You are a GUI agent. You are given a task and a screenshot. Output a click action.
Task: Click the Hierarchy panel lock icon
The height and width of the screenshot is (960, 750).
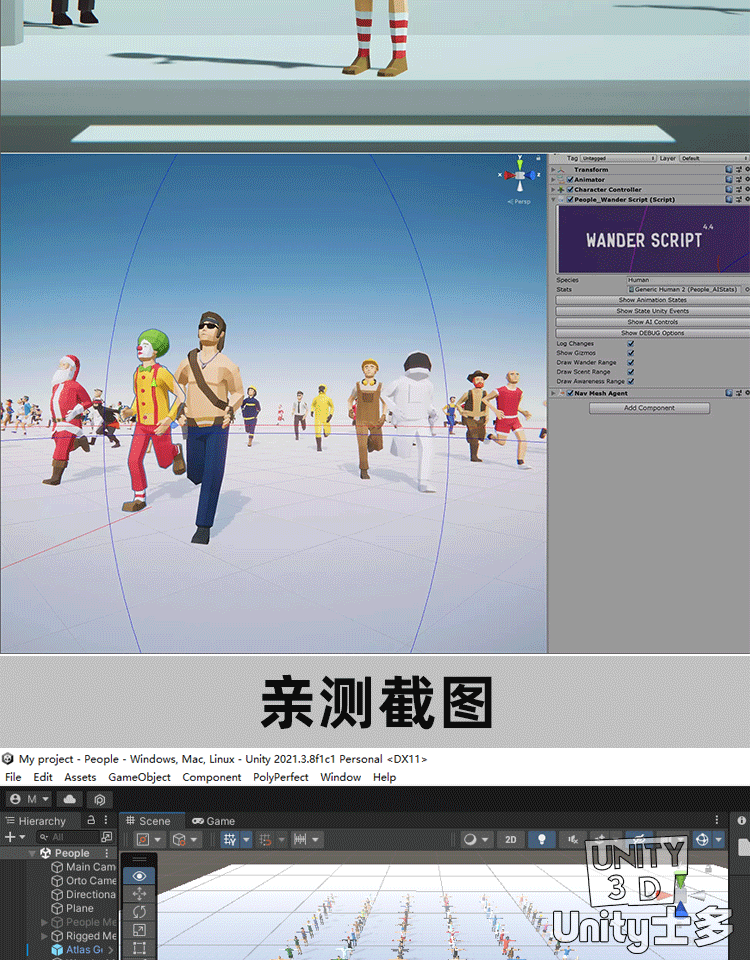92,821
